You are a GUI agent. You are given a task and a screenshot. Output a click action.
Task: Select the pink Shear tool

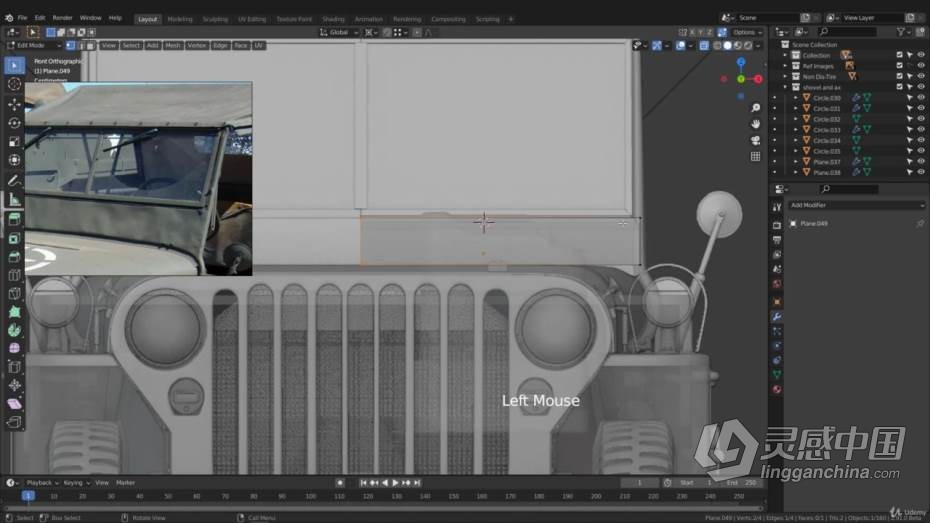coord(14,404)
